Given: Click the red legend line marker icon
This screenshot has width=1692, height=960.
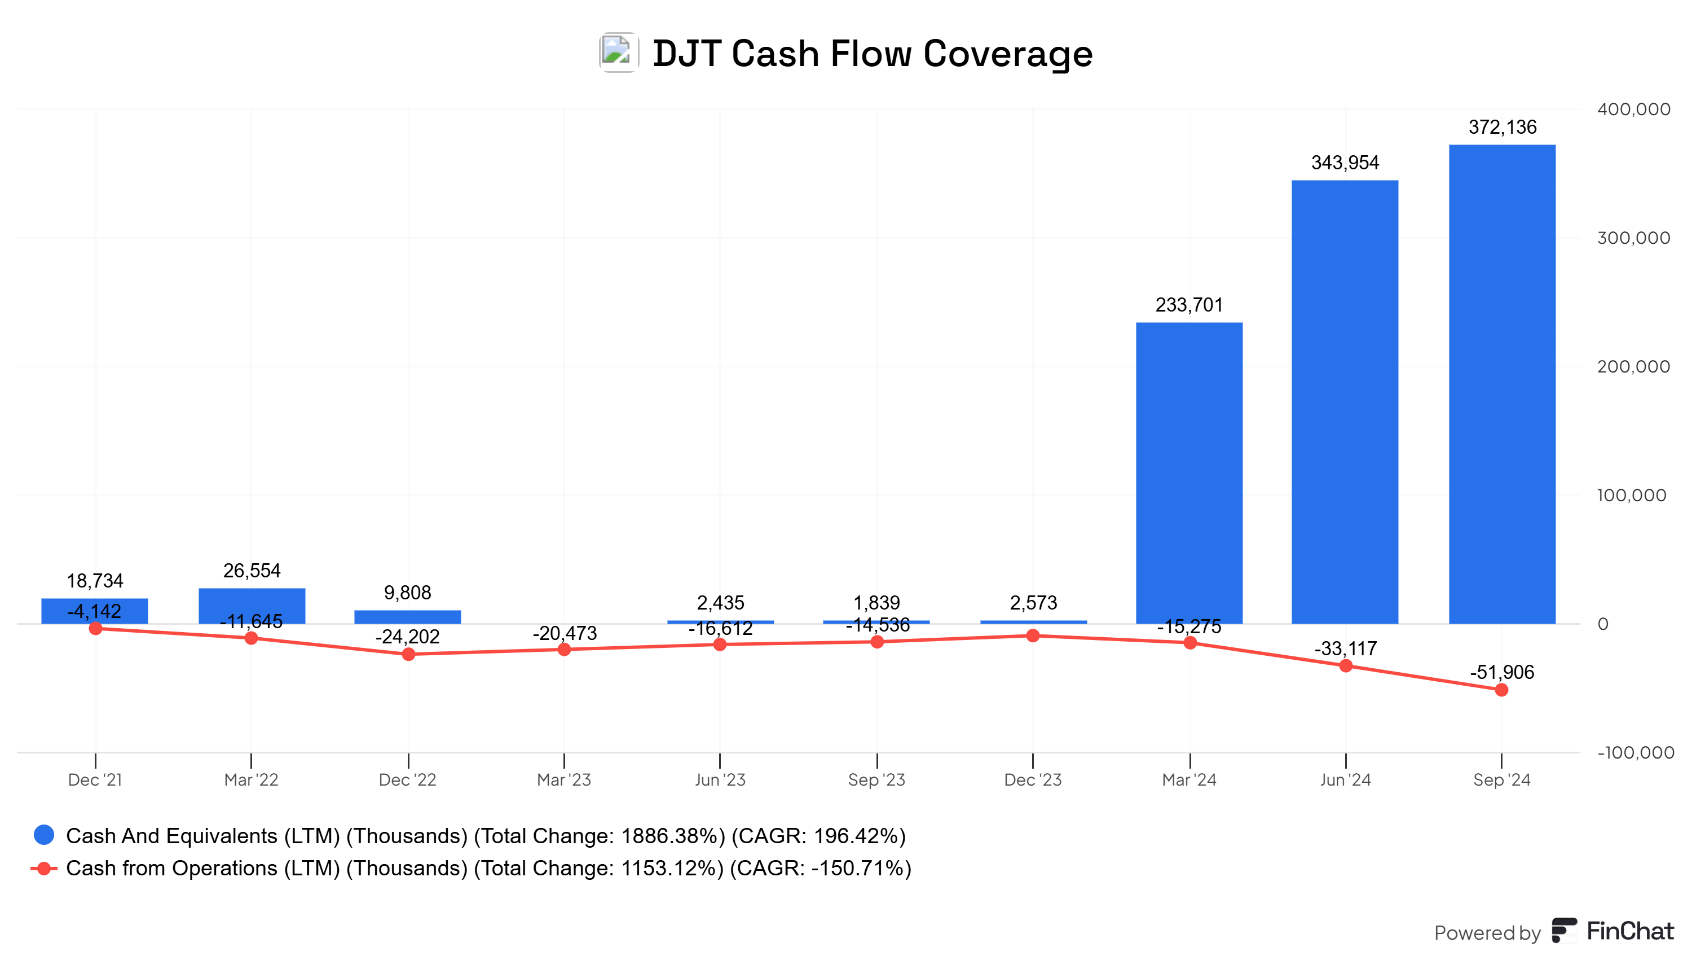Looking at the screenshot, I should click(44, 868).
